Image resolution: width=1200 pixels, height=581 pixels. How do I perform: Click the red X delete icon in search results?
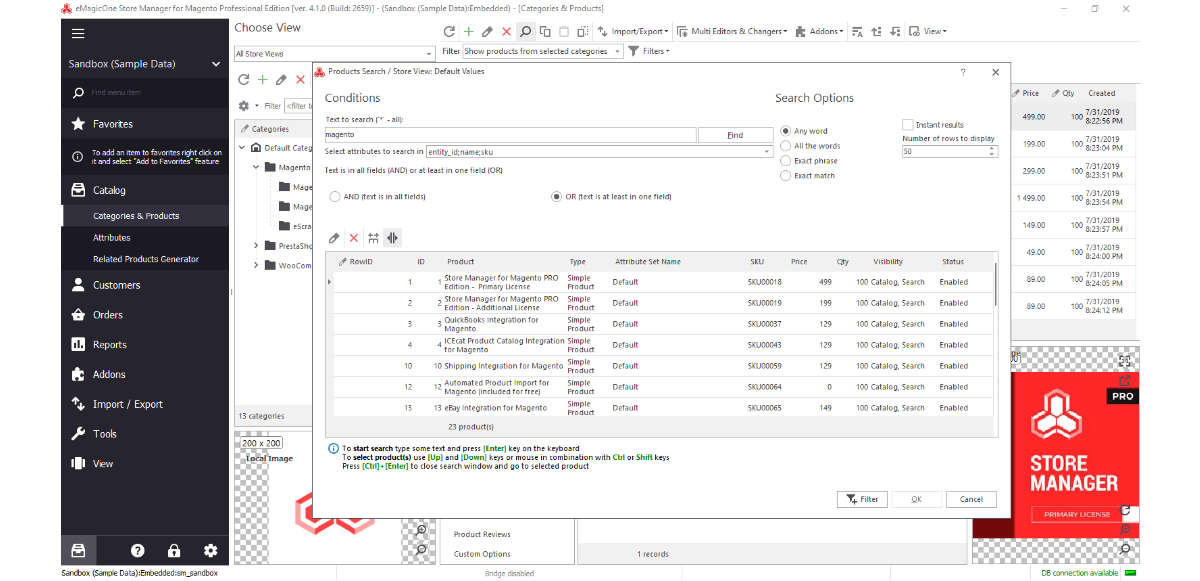point(353,238)
